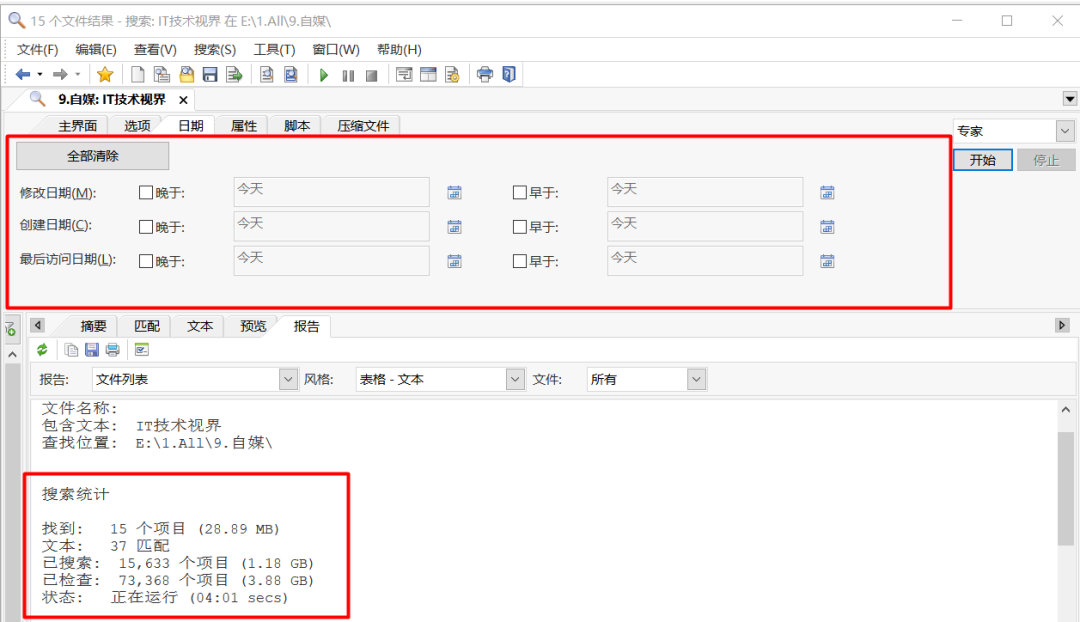
Task: Open help with the blue book icon
Action: pyautogui.click(x=509, y=74)
